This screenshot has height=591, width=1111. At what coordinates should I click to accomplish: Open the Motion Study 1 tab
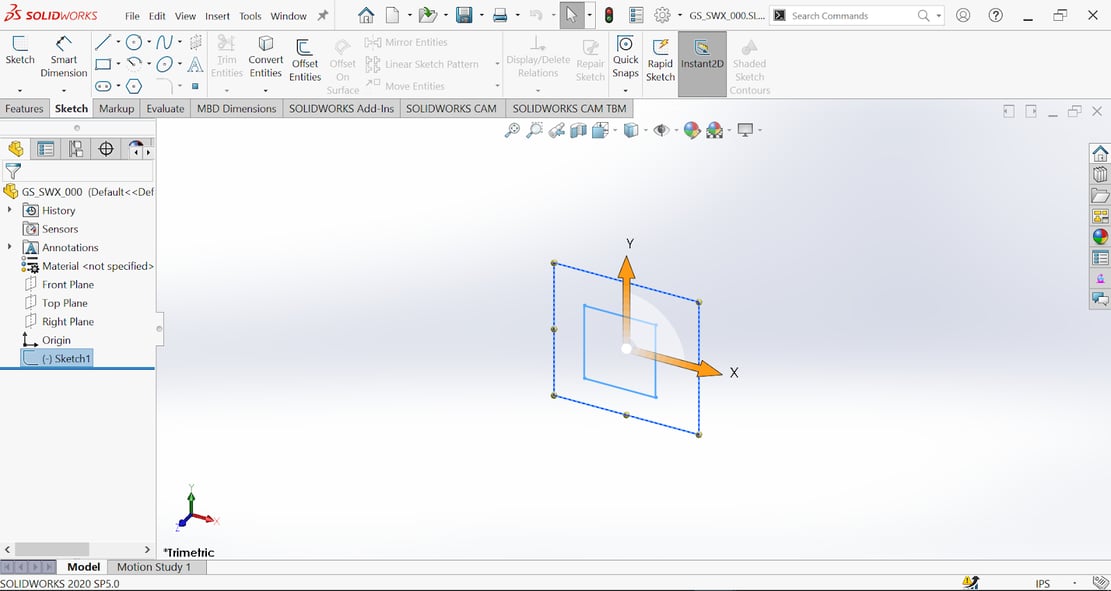coord(154,567)
